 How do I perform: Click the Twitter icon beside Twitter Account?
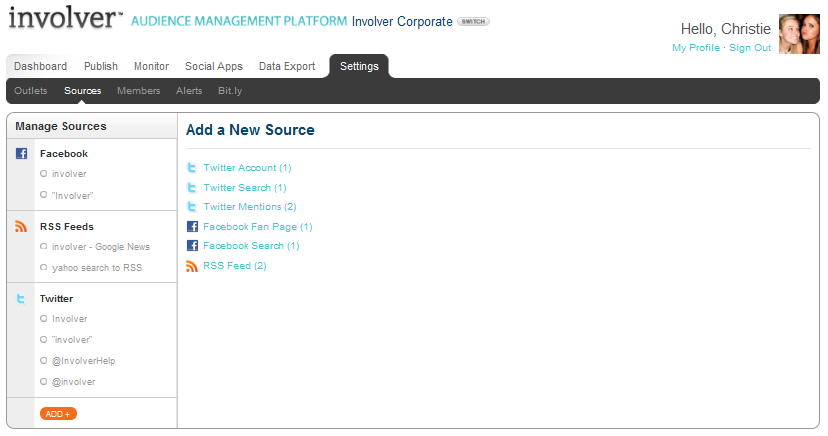192,168
